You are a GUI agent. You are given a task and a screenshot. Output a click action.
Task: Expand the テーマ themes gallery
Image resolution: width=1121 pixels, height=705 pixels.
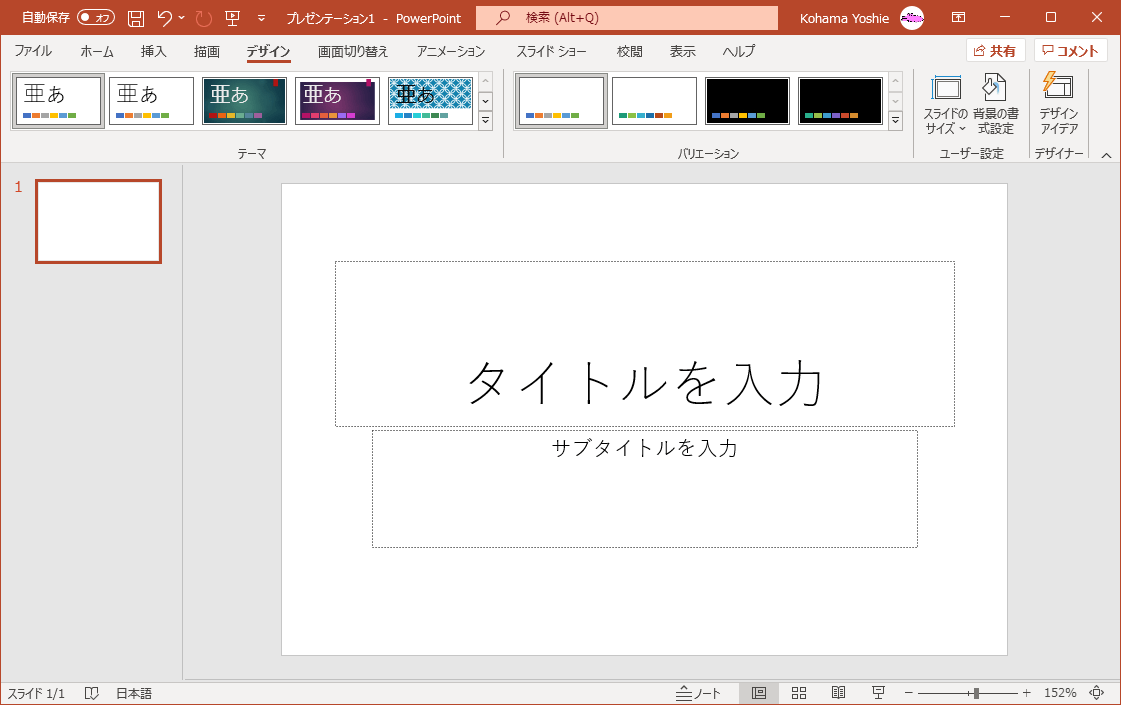(x=486, y=121)
